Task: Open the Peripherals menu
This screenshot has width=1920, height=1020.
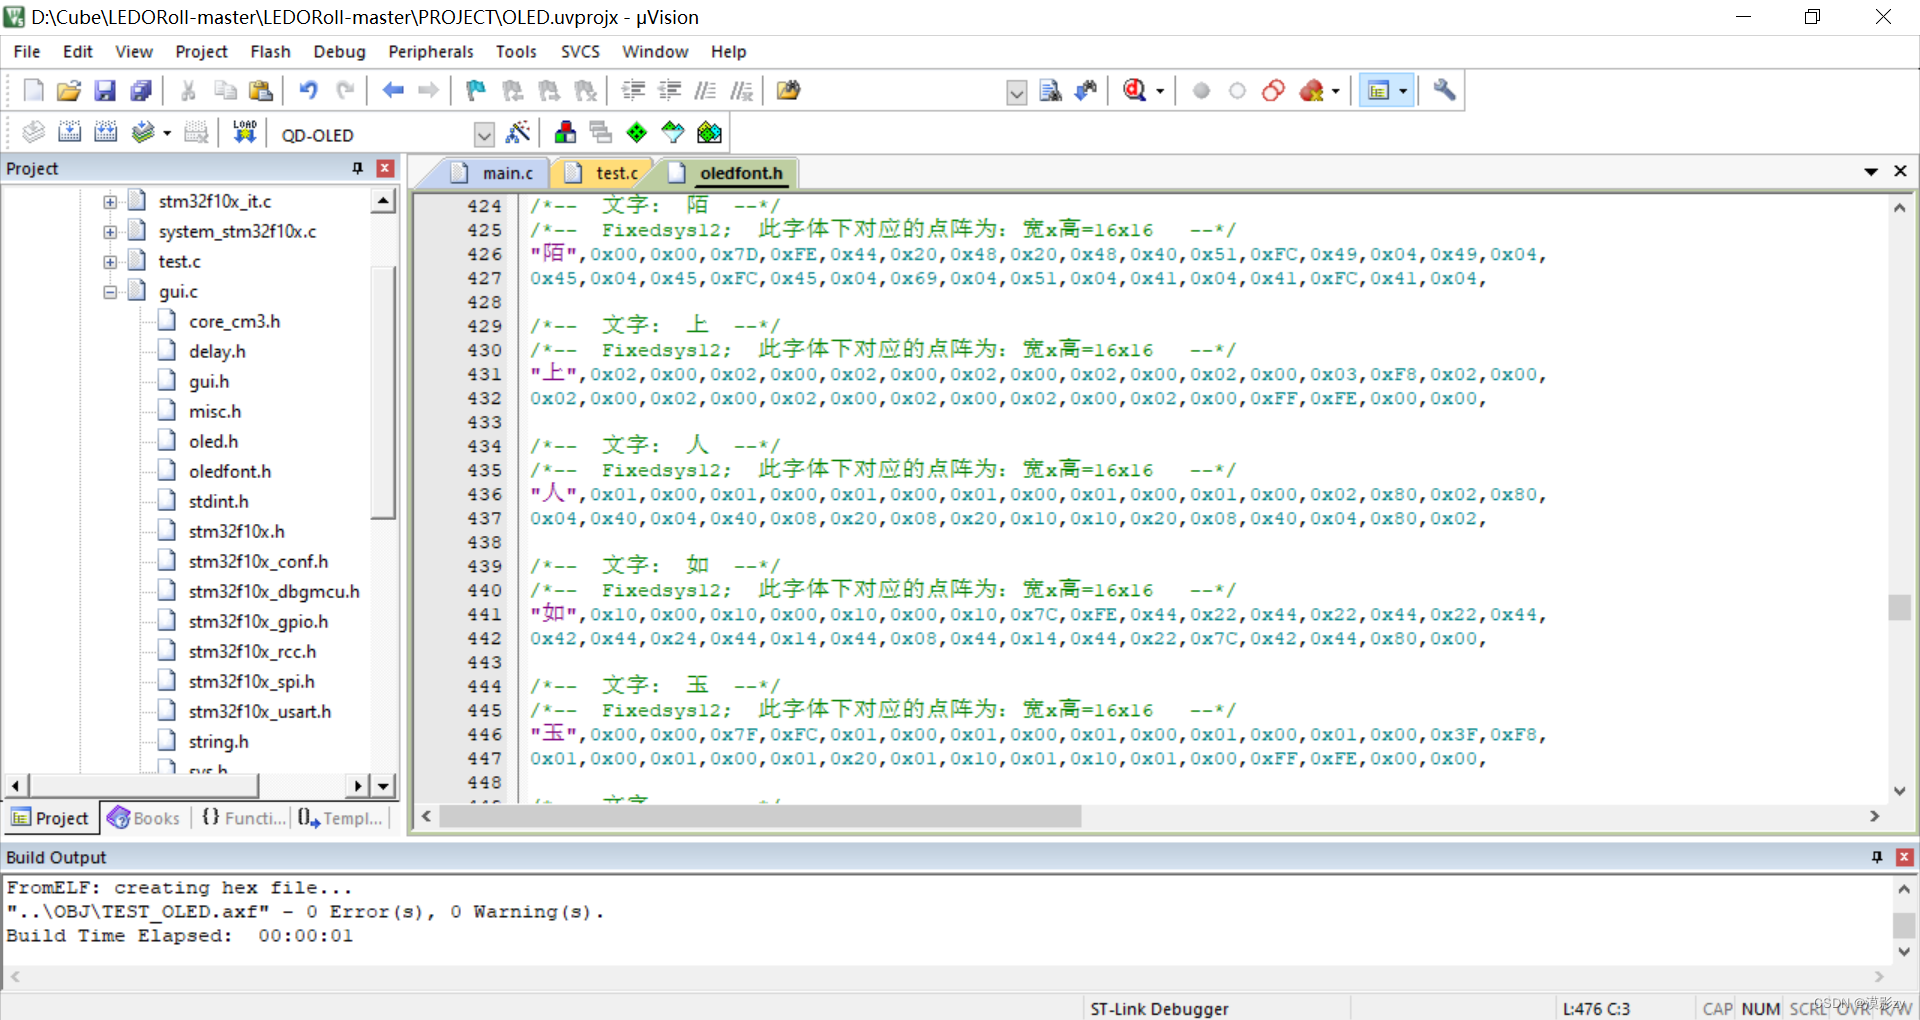Action: click(430, 51)
